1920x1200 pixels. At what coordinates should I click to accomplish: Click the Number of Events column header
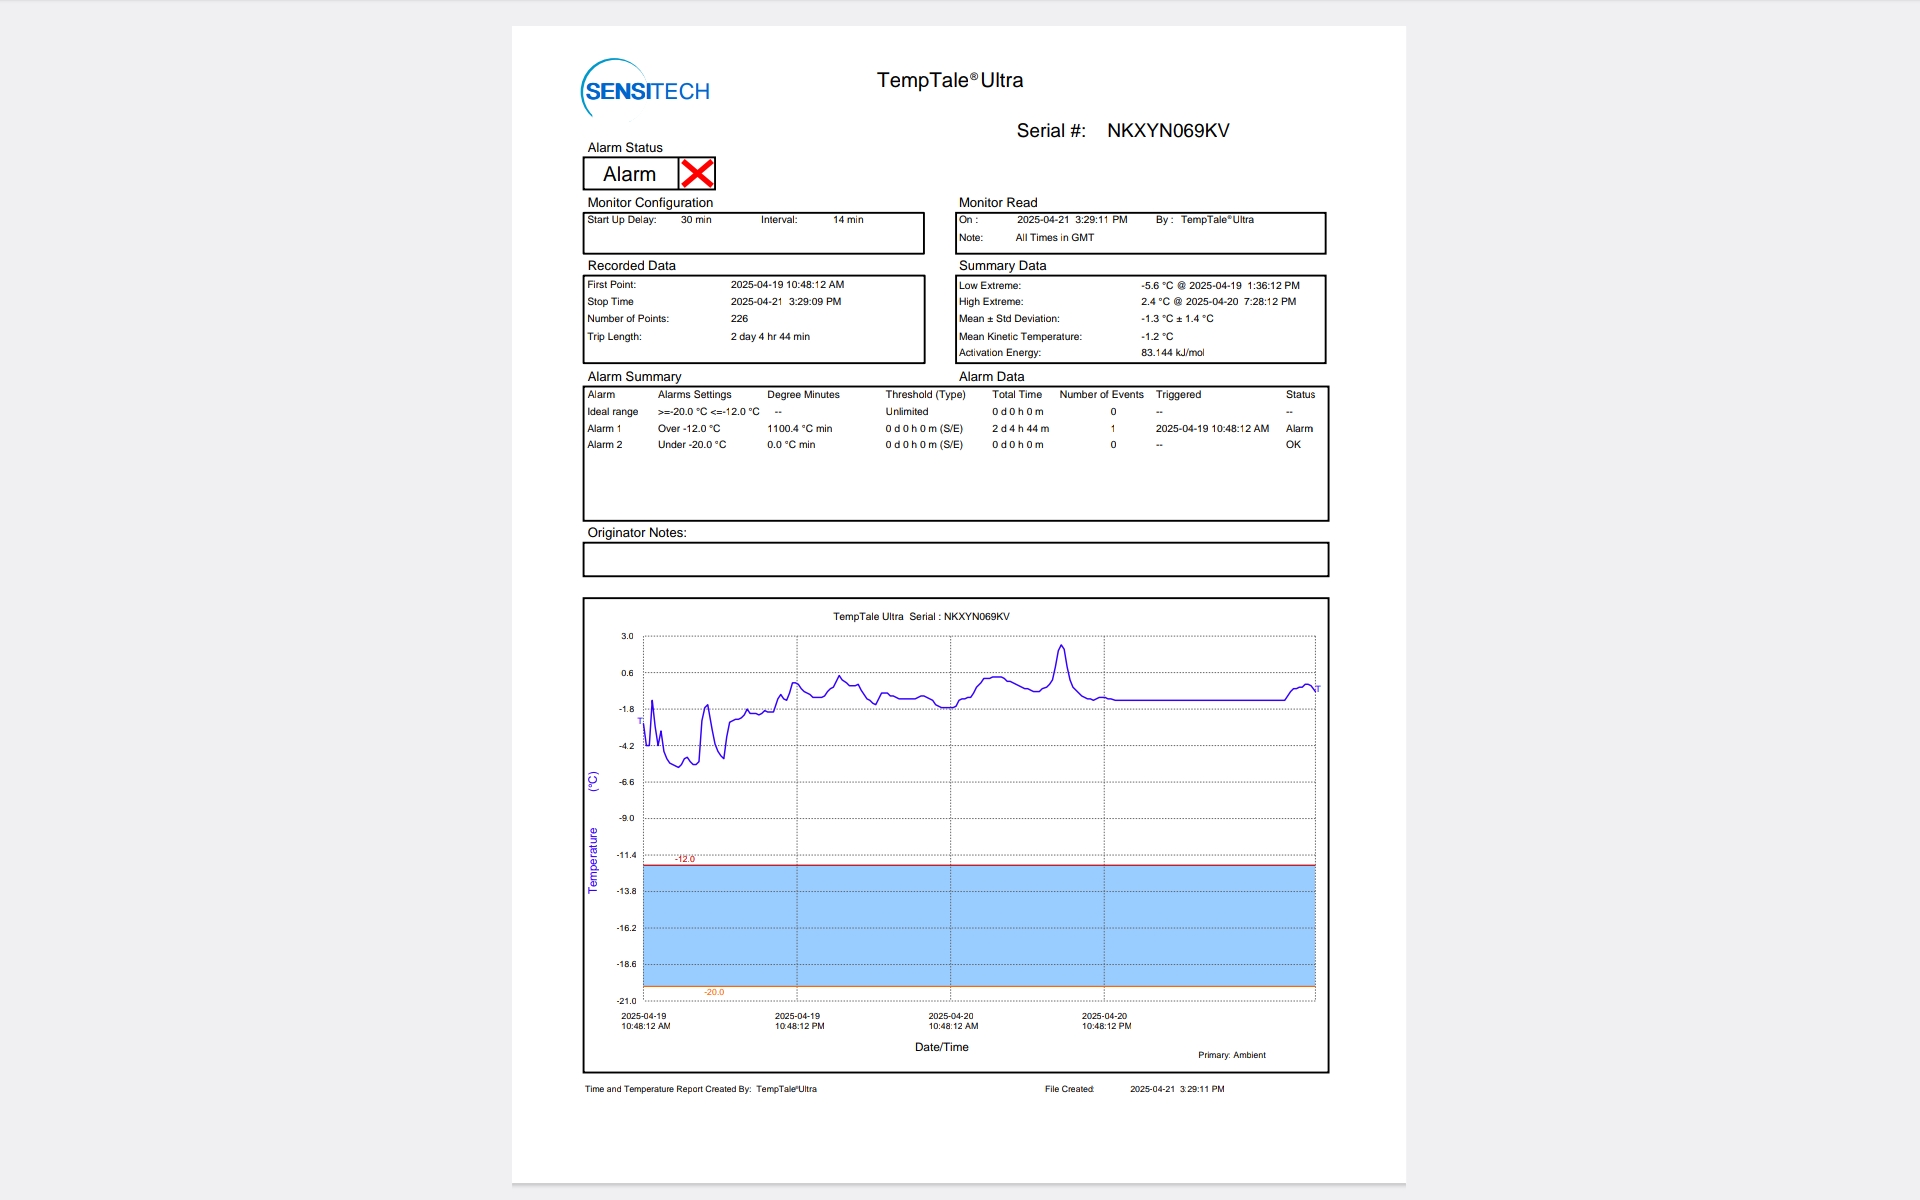[x=1101, y=395]
